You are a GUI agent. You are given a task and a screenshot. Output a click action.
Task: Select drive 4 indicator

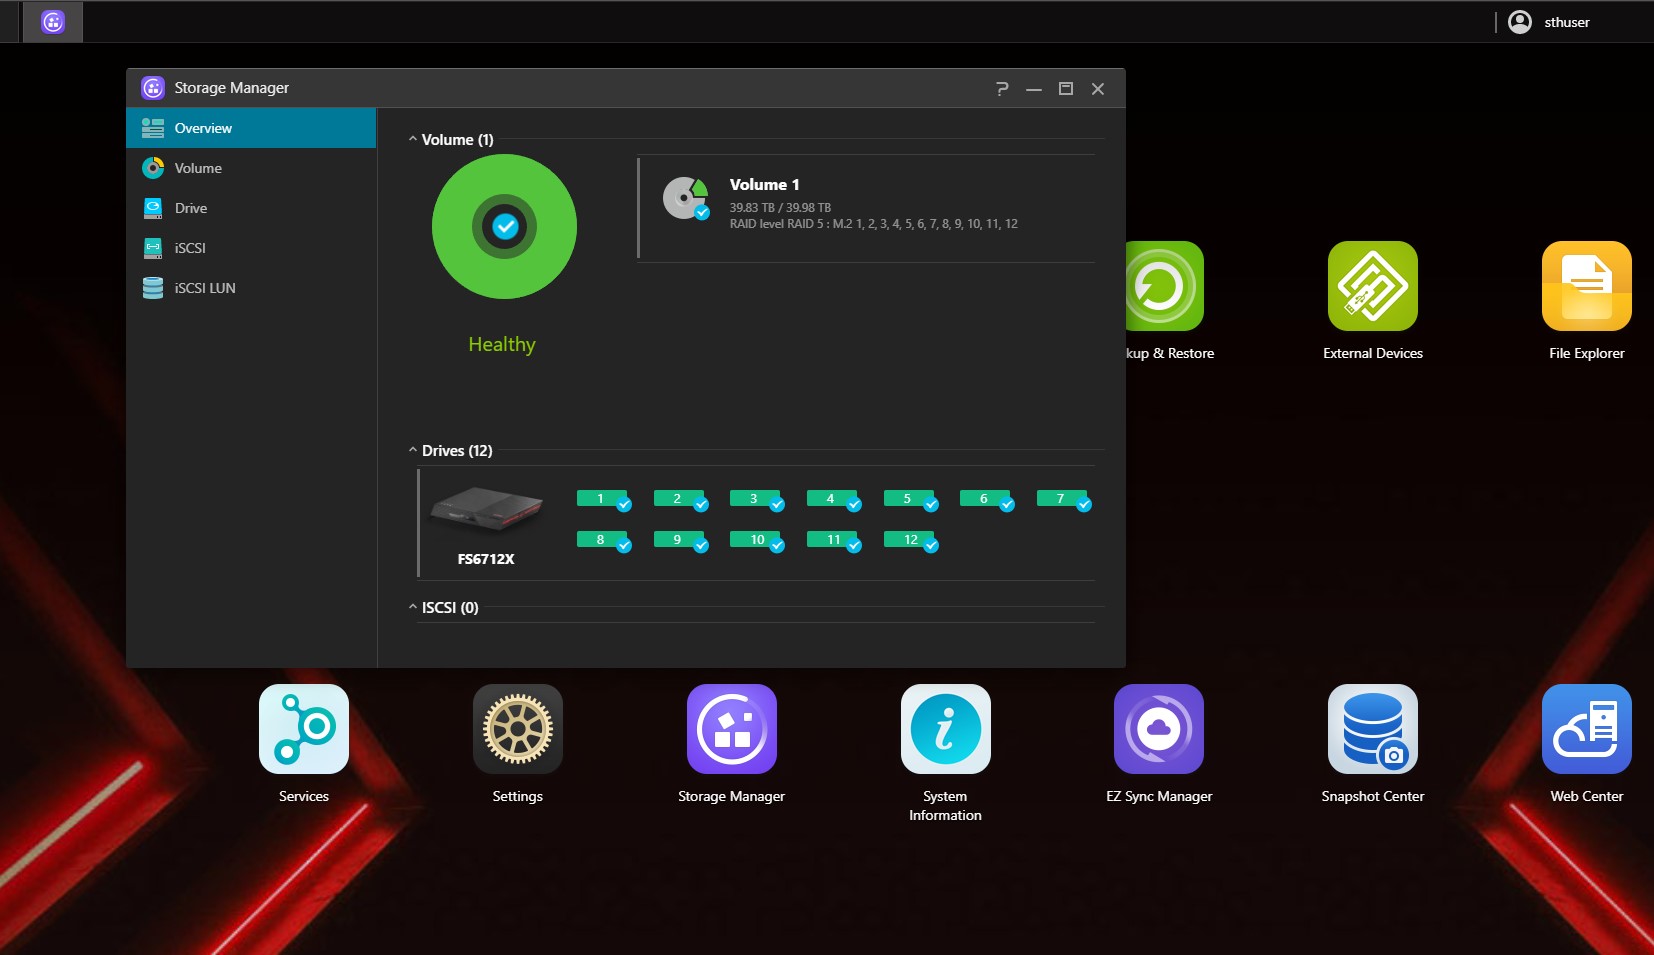pyautogui.click(x=833, y=499)
